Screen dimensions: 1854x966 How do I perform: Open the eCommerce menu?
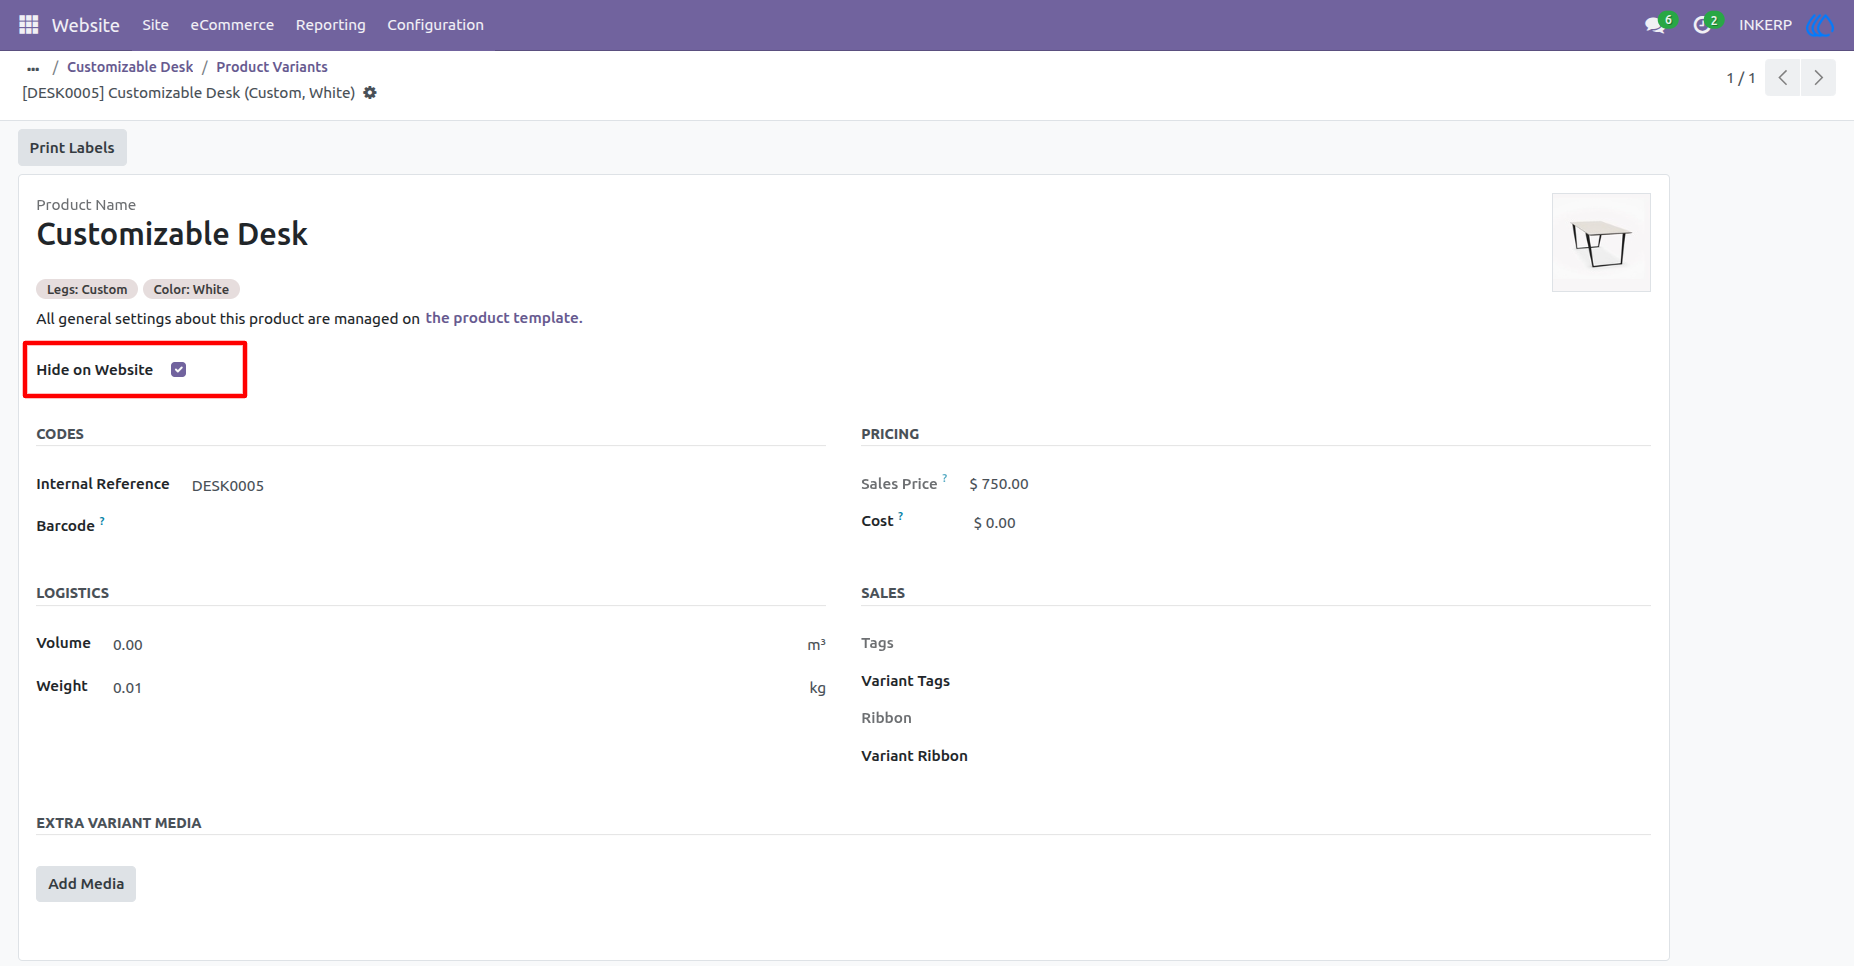pyautogui.click(x=232, y=25)
